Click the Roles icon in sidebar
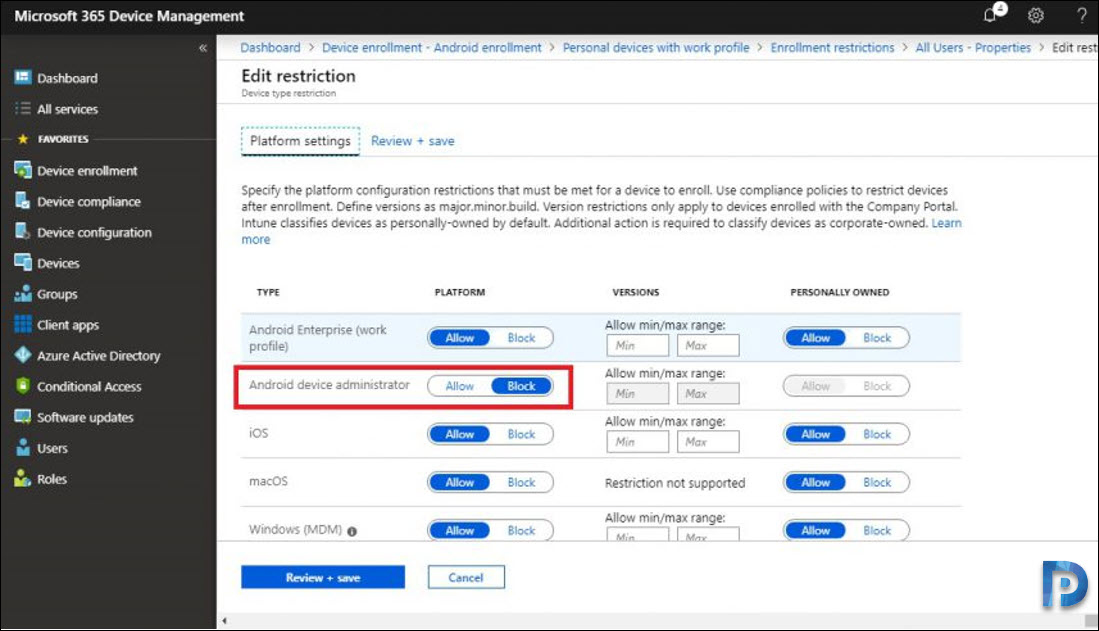Viewport: 1099px width, 631px height. 22,478
